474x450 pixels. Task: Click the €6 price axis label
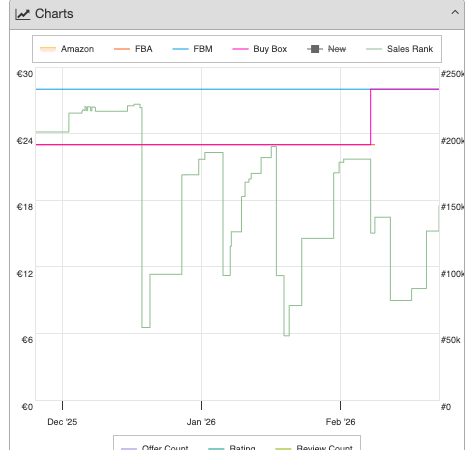pos(27,340)
